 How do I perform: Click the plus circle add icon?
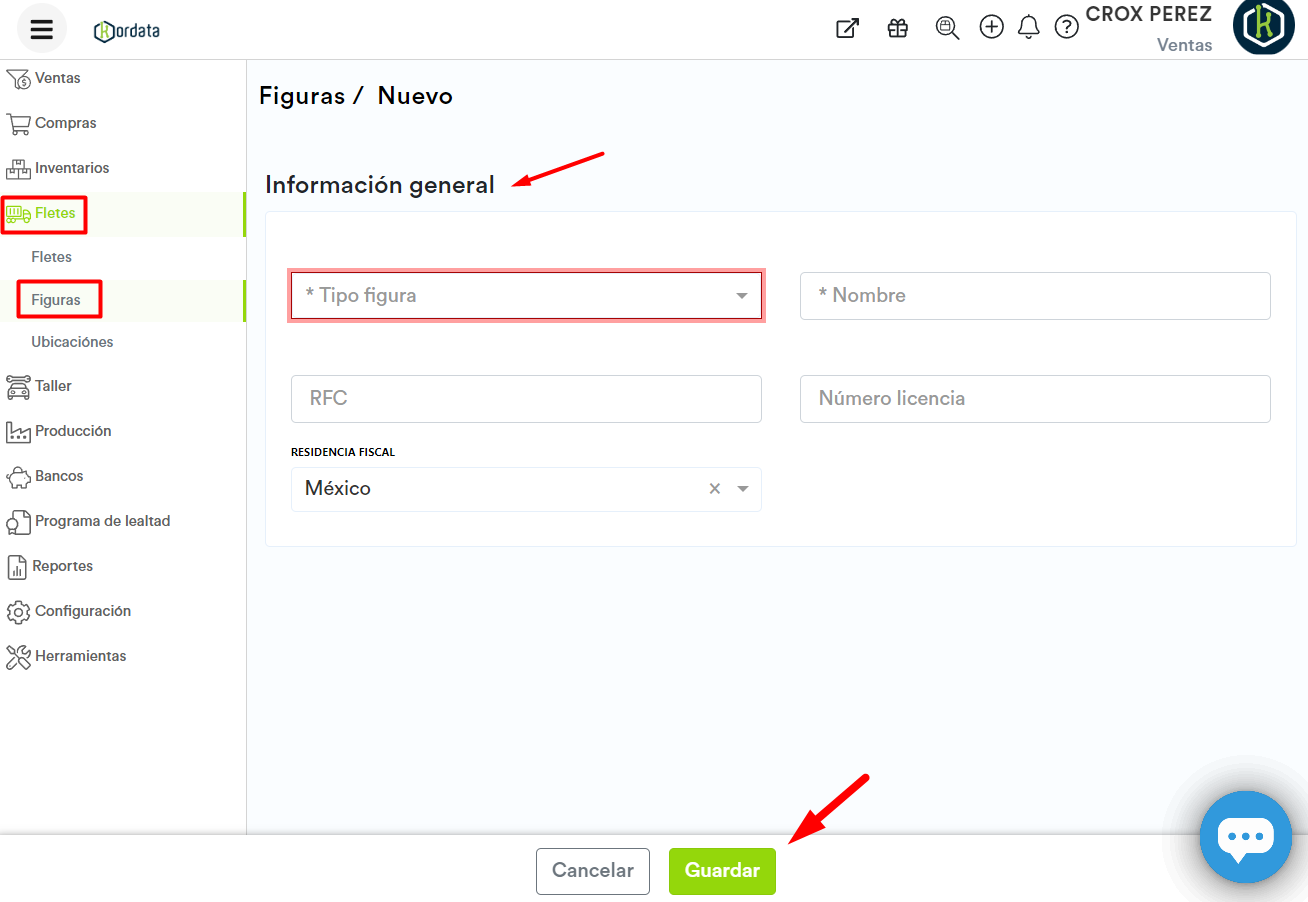click(x=991, y=28)
